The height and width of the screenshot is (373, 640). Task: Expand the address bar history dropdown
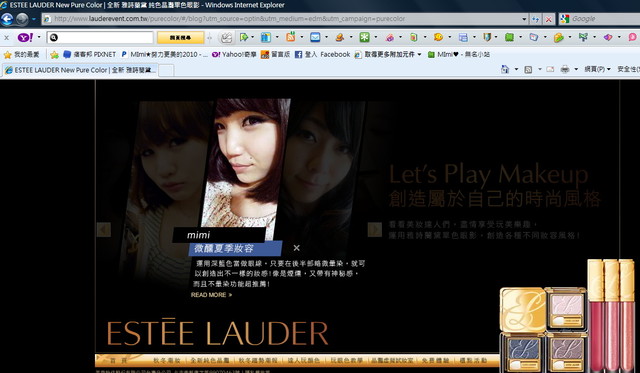[x=524, y=19]
